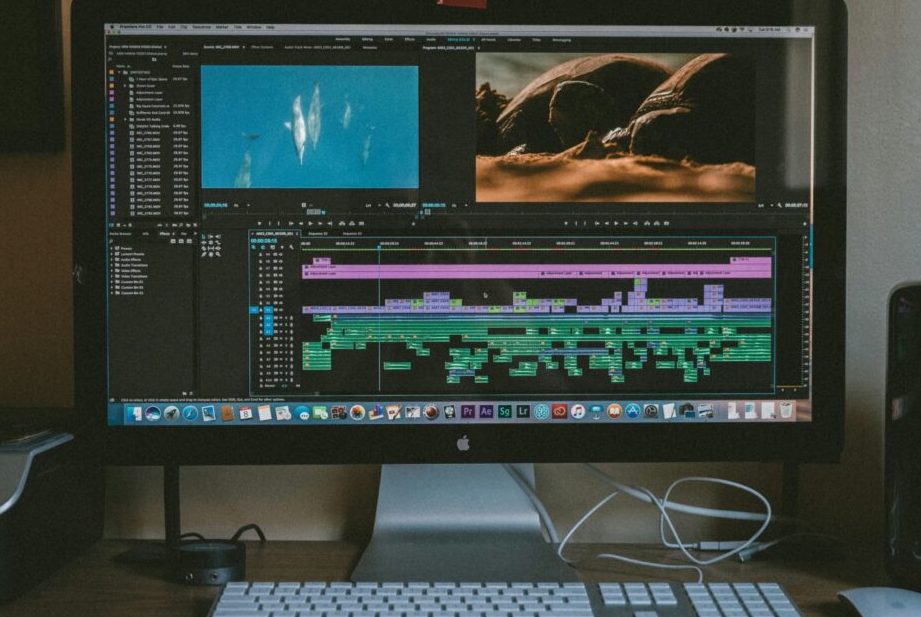The image size is (921, 617).
Task: Open iTunes from the Dock
Action: [x=578, y=411]
